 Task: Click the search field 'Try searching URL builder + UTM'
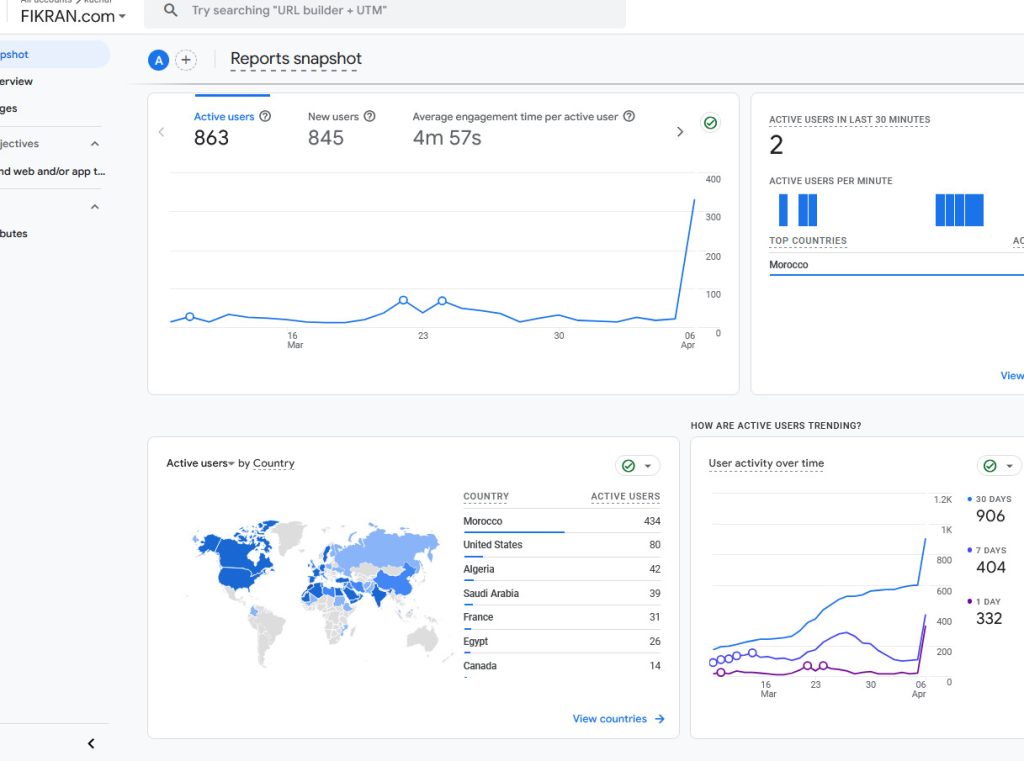[385, 12]
